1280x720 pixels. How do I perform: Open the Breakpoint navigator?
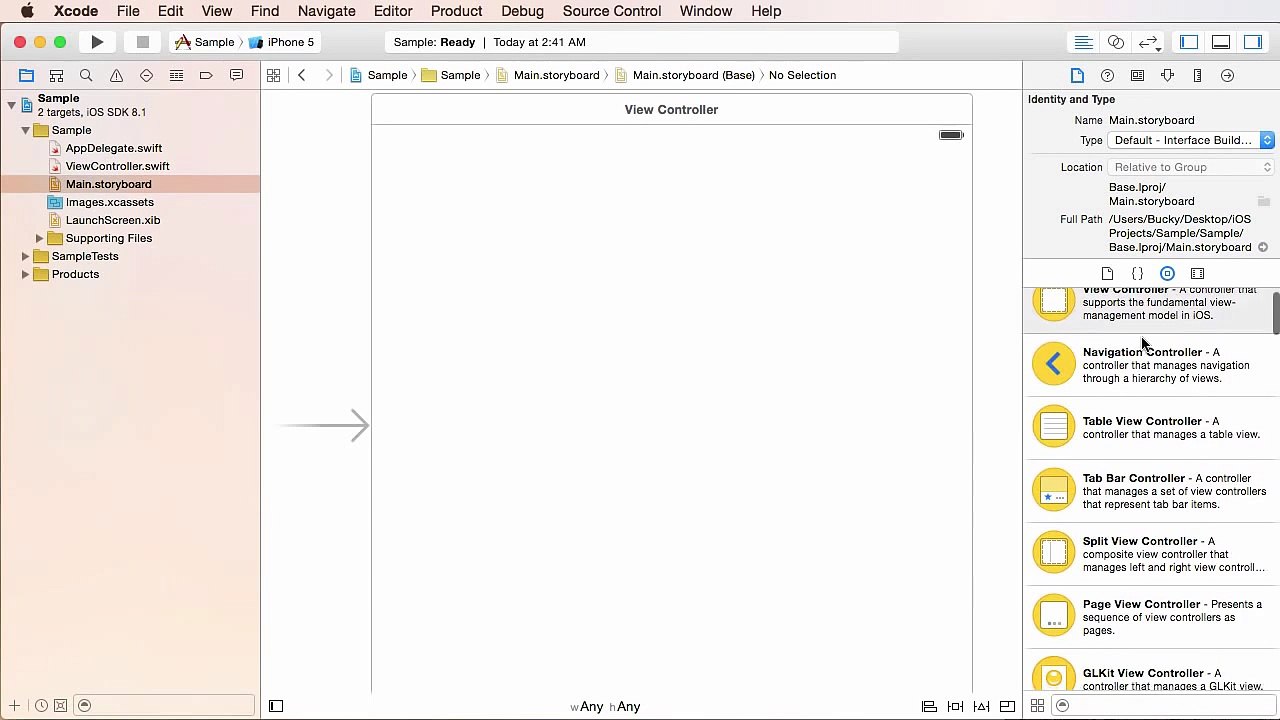click(x=206, y=75)
